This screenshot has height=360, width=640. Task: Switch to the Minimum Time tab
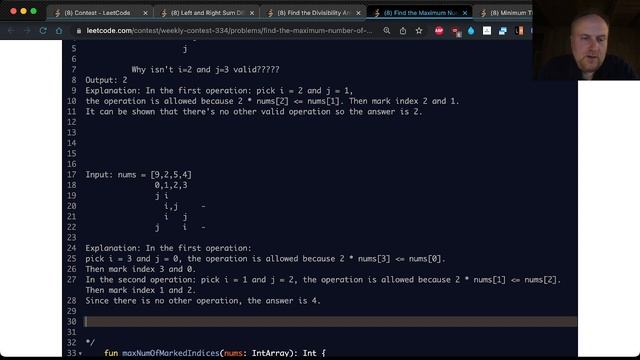[506, 13]
